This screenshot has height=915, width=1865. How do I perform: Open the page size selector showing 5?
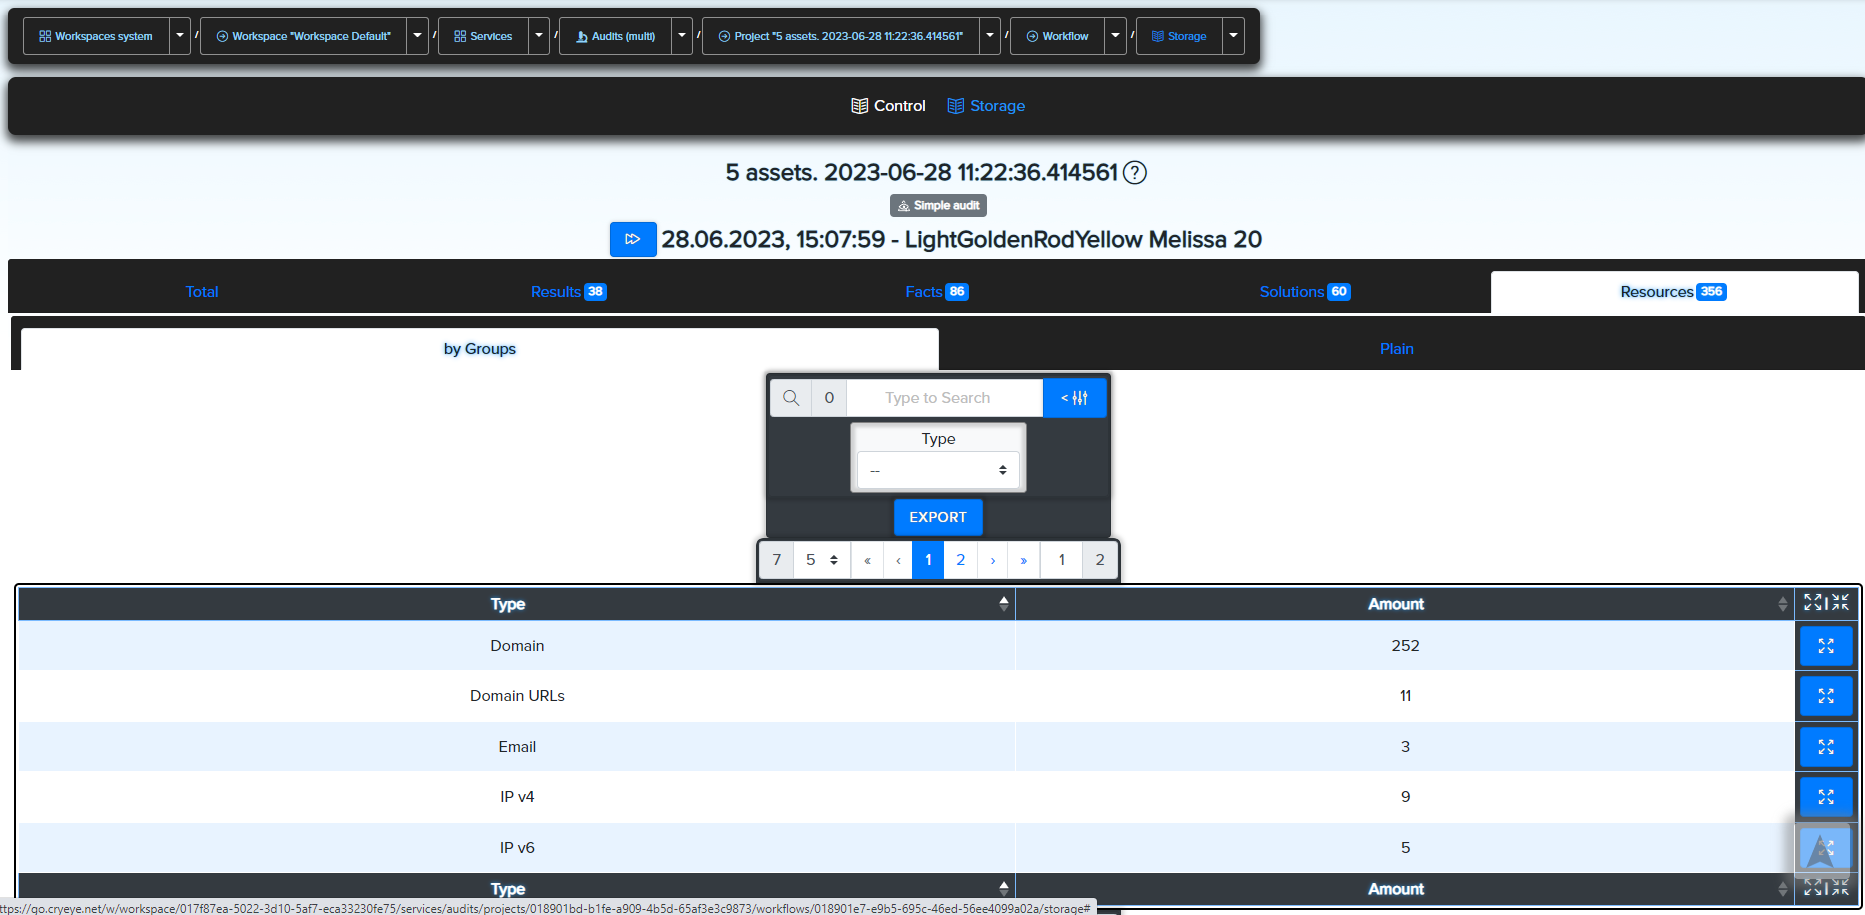pyautogui.click(x=822, y=560)
